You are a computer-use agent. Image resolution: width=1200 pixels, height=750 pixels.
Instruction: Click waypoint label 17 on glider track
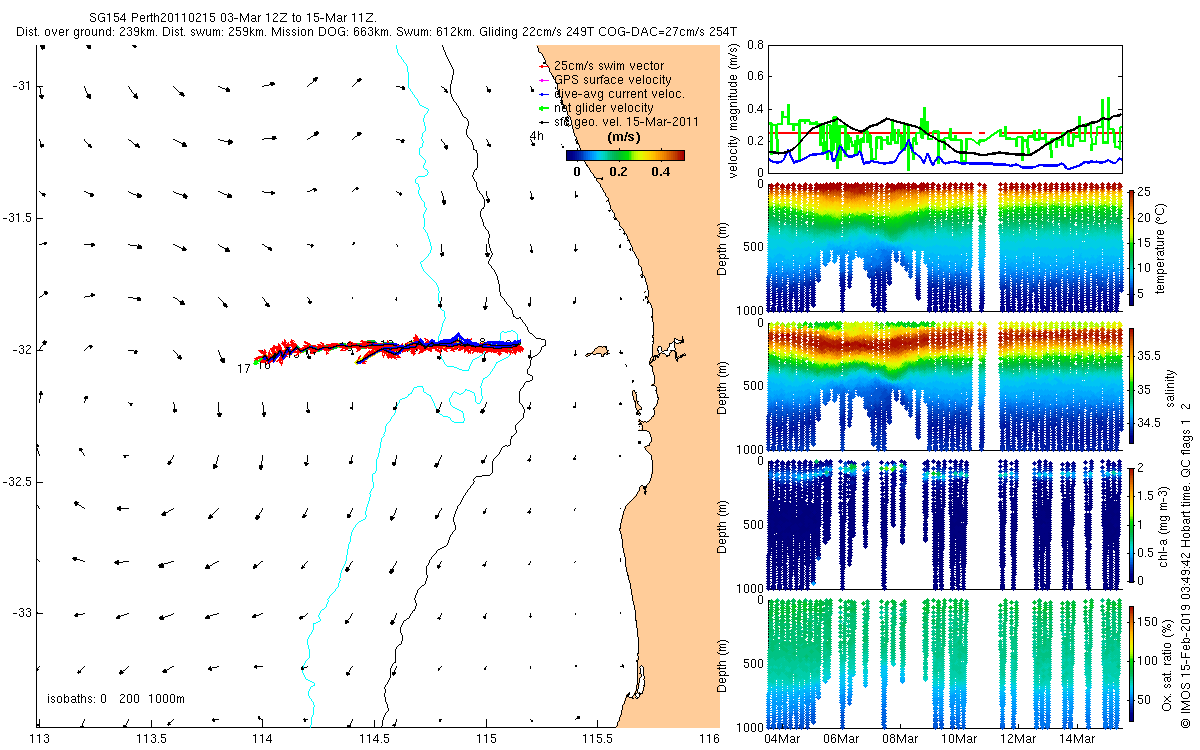[243, 369]
